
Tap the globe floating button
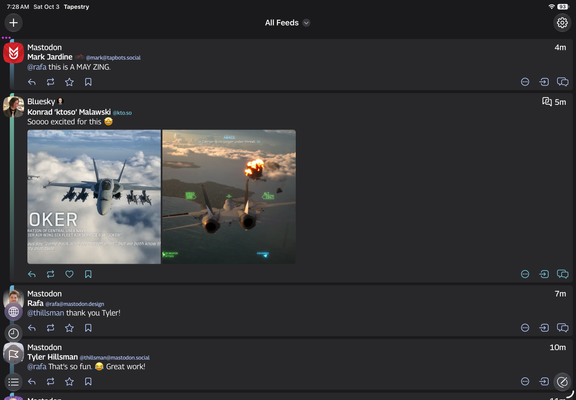click(14, 312)
